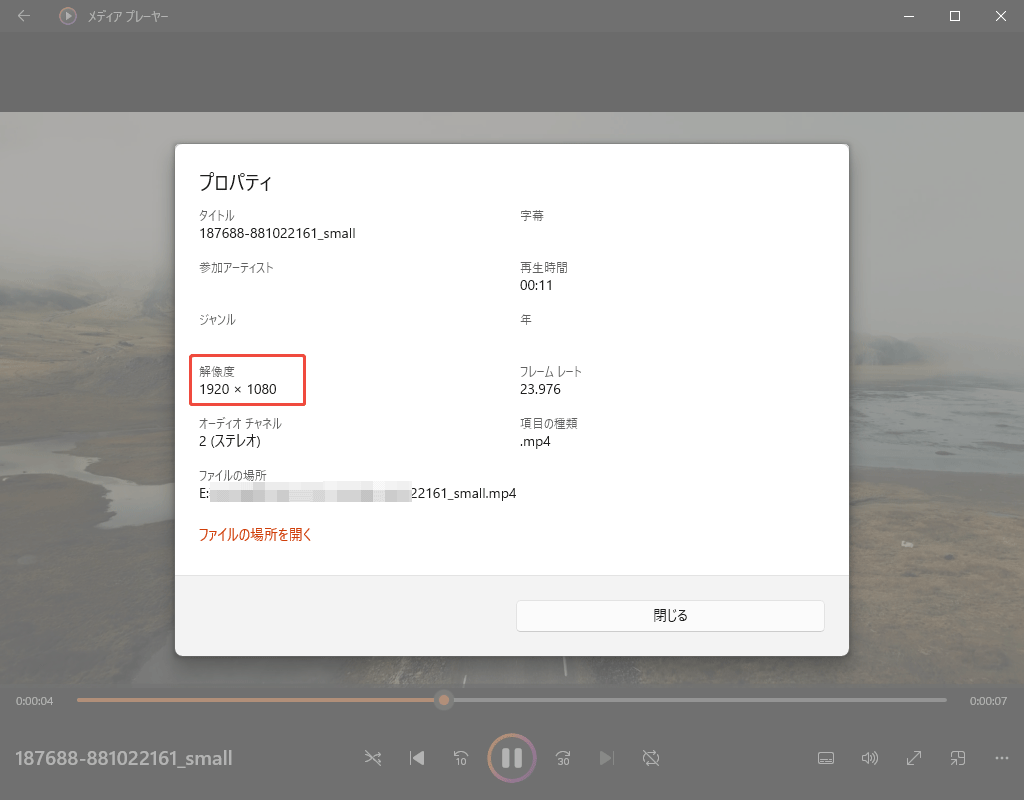
Task: Go to the previous track
Action: coord(416,758)
